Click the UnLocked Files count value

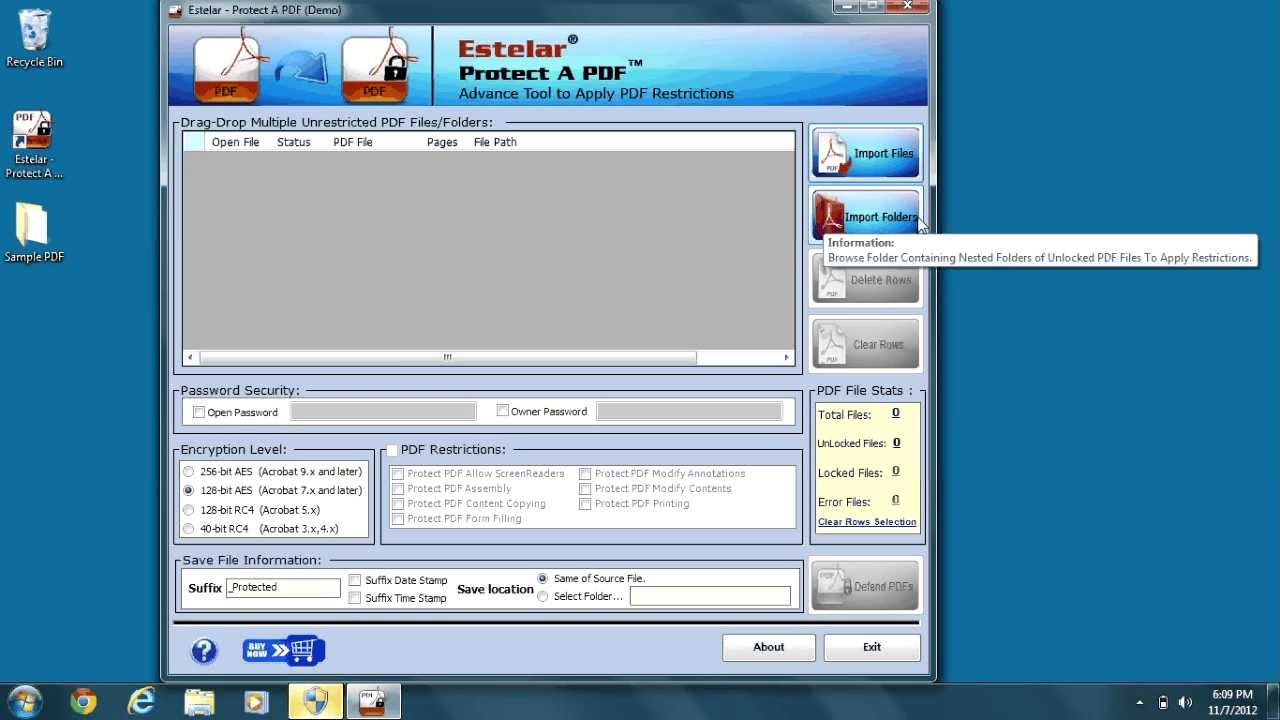click(x=897, y=442)
